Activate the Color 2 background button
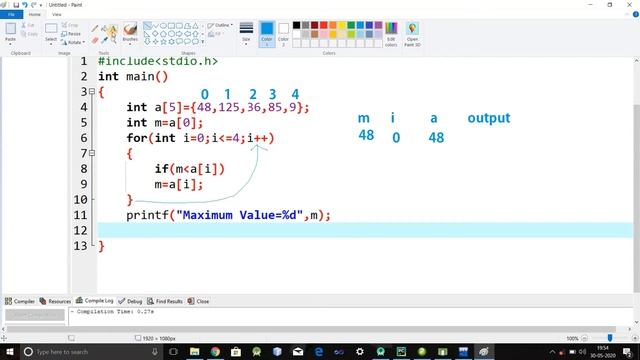This screenshot has width=640, height=360. pos(283,34)
